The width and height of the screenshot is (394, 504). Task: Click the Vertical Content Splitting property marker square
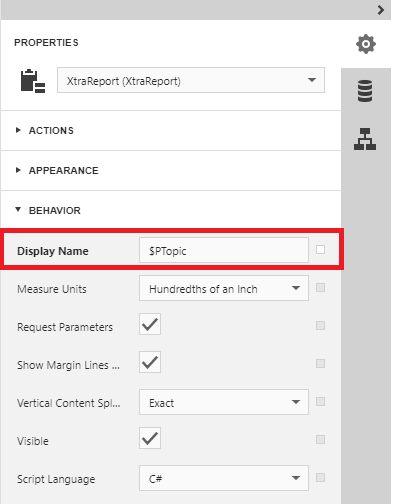pyautogui.click(x=320, y=401)
